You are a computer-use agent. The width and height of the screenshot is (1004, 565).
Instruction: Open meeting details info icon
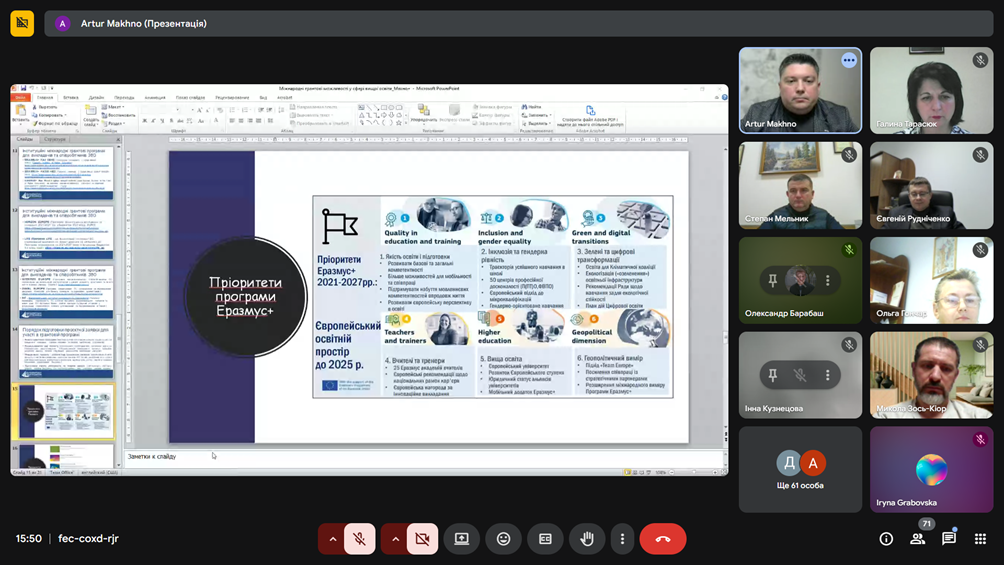point(886,539)
